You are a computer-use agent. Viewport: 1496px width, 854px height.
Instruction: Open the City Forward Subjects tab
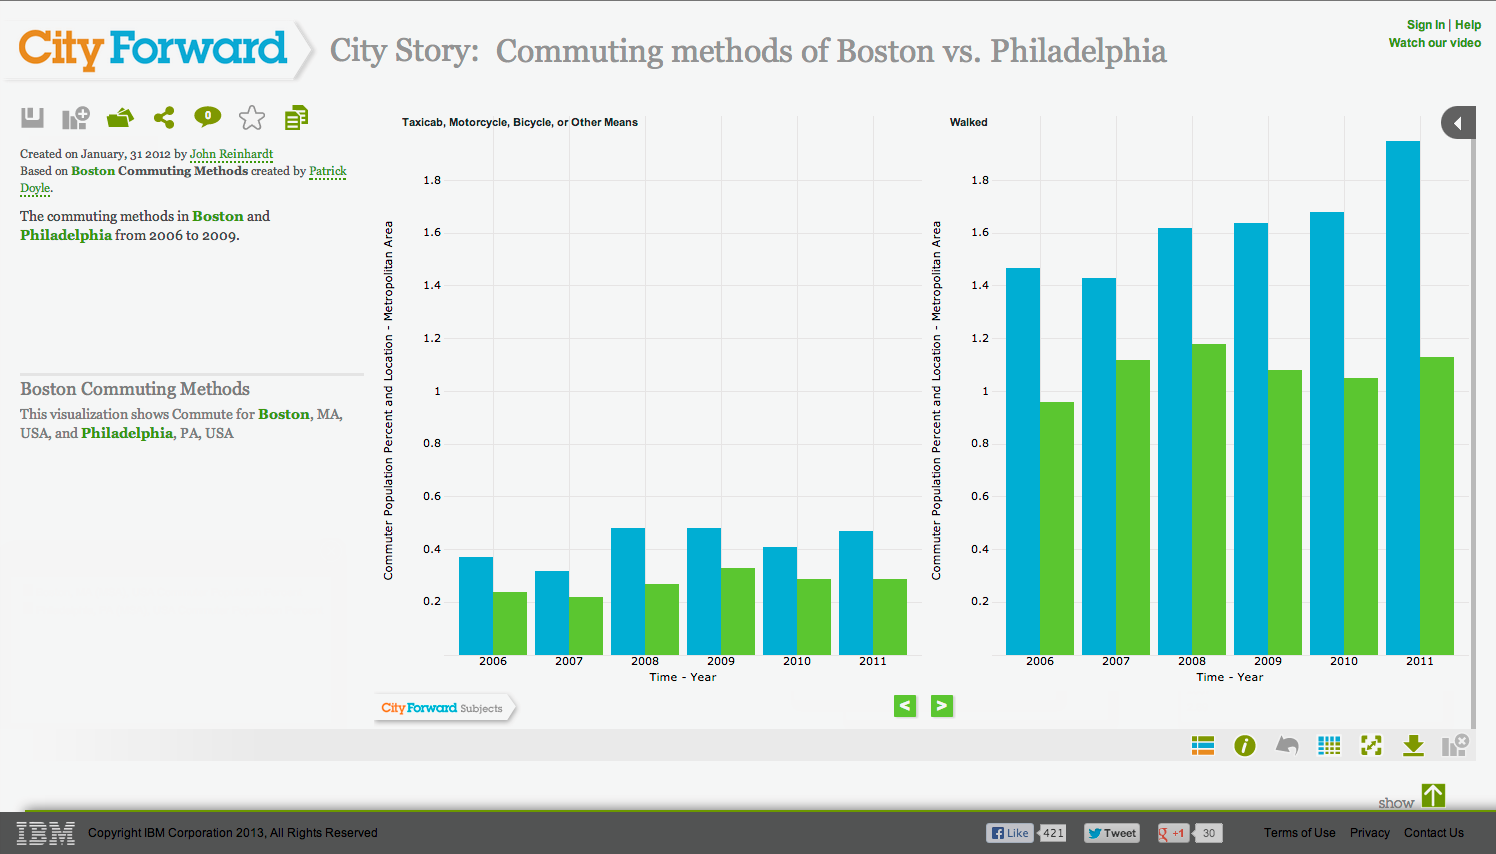445,708
